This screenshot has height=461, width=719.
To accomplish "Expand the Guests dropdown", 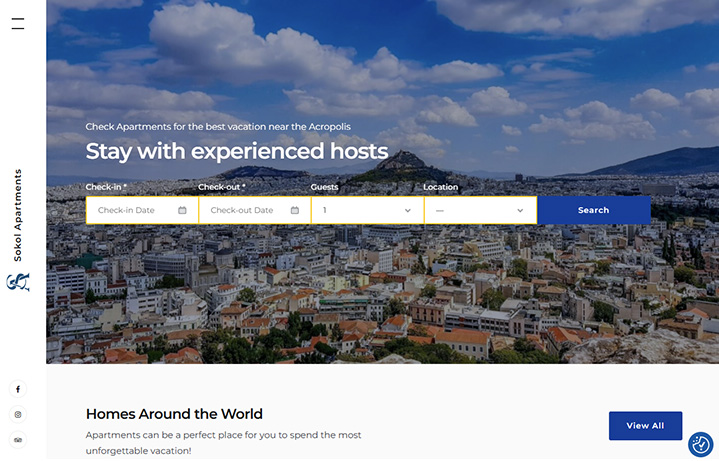I will (x=367, y=210).
